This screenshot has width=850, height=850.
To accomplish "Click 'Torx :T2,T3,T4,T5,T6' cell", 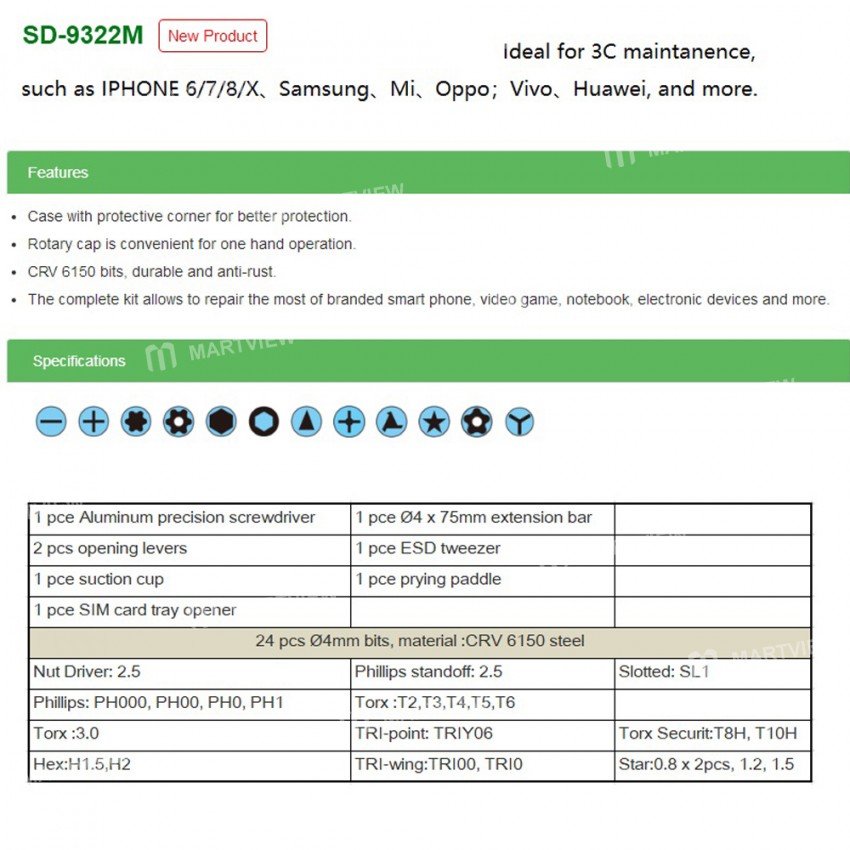I will pos(482,703).
